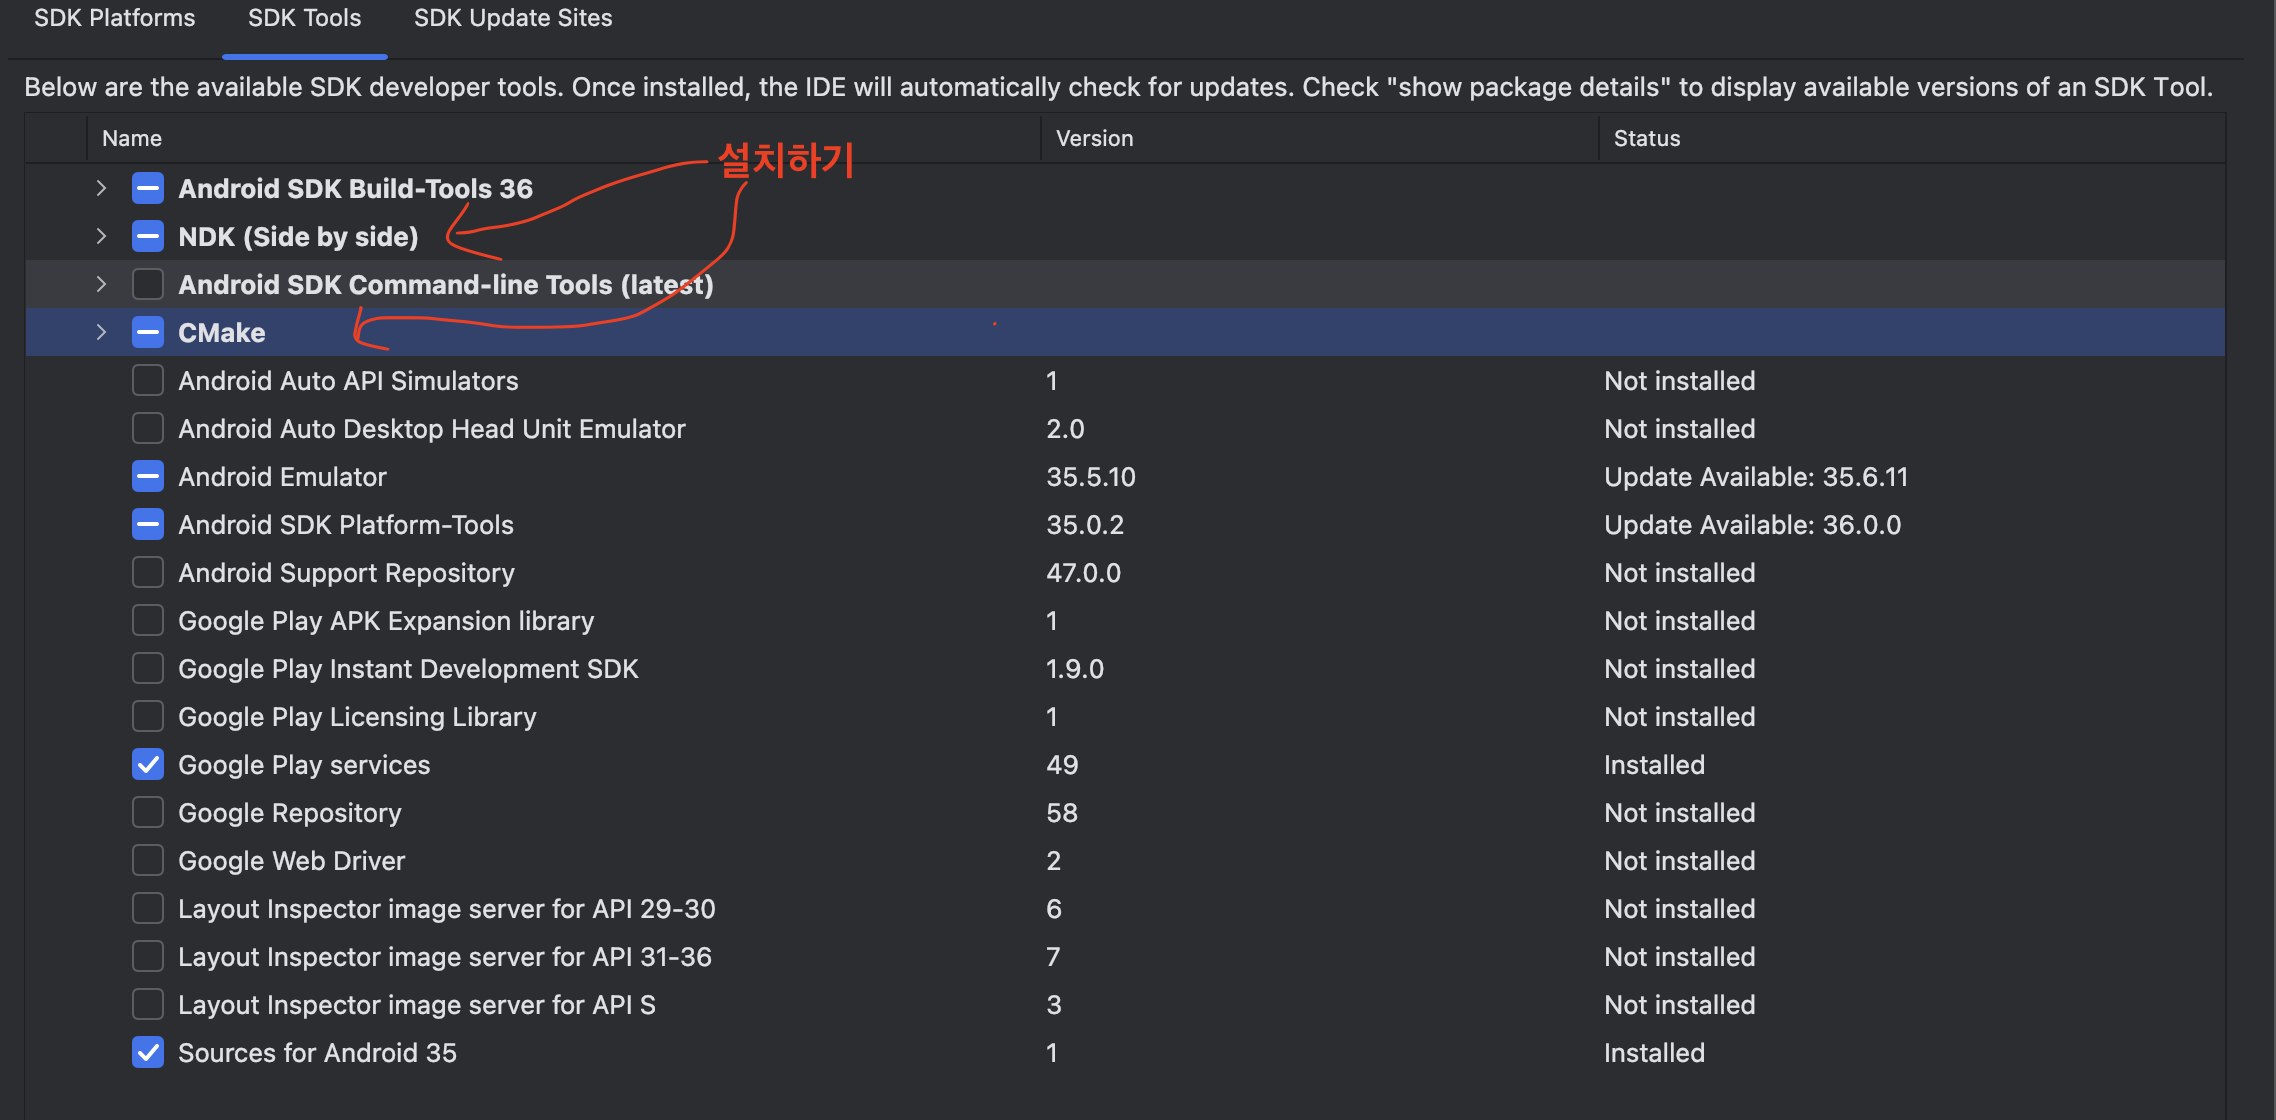Expand the CMake tree row
The width and height of the screenshot is (2276, 1120).
pyautogui.click(x=101, y=332)
